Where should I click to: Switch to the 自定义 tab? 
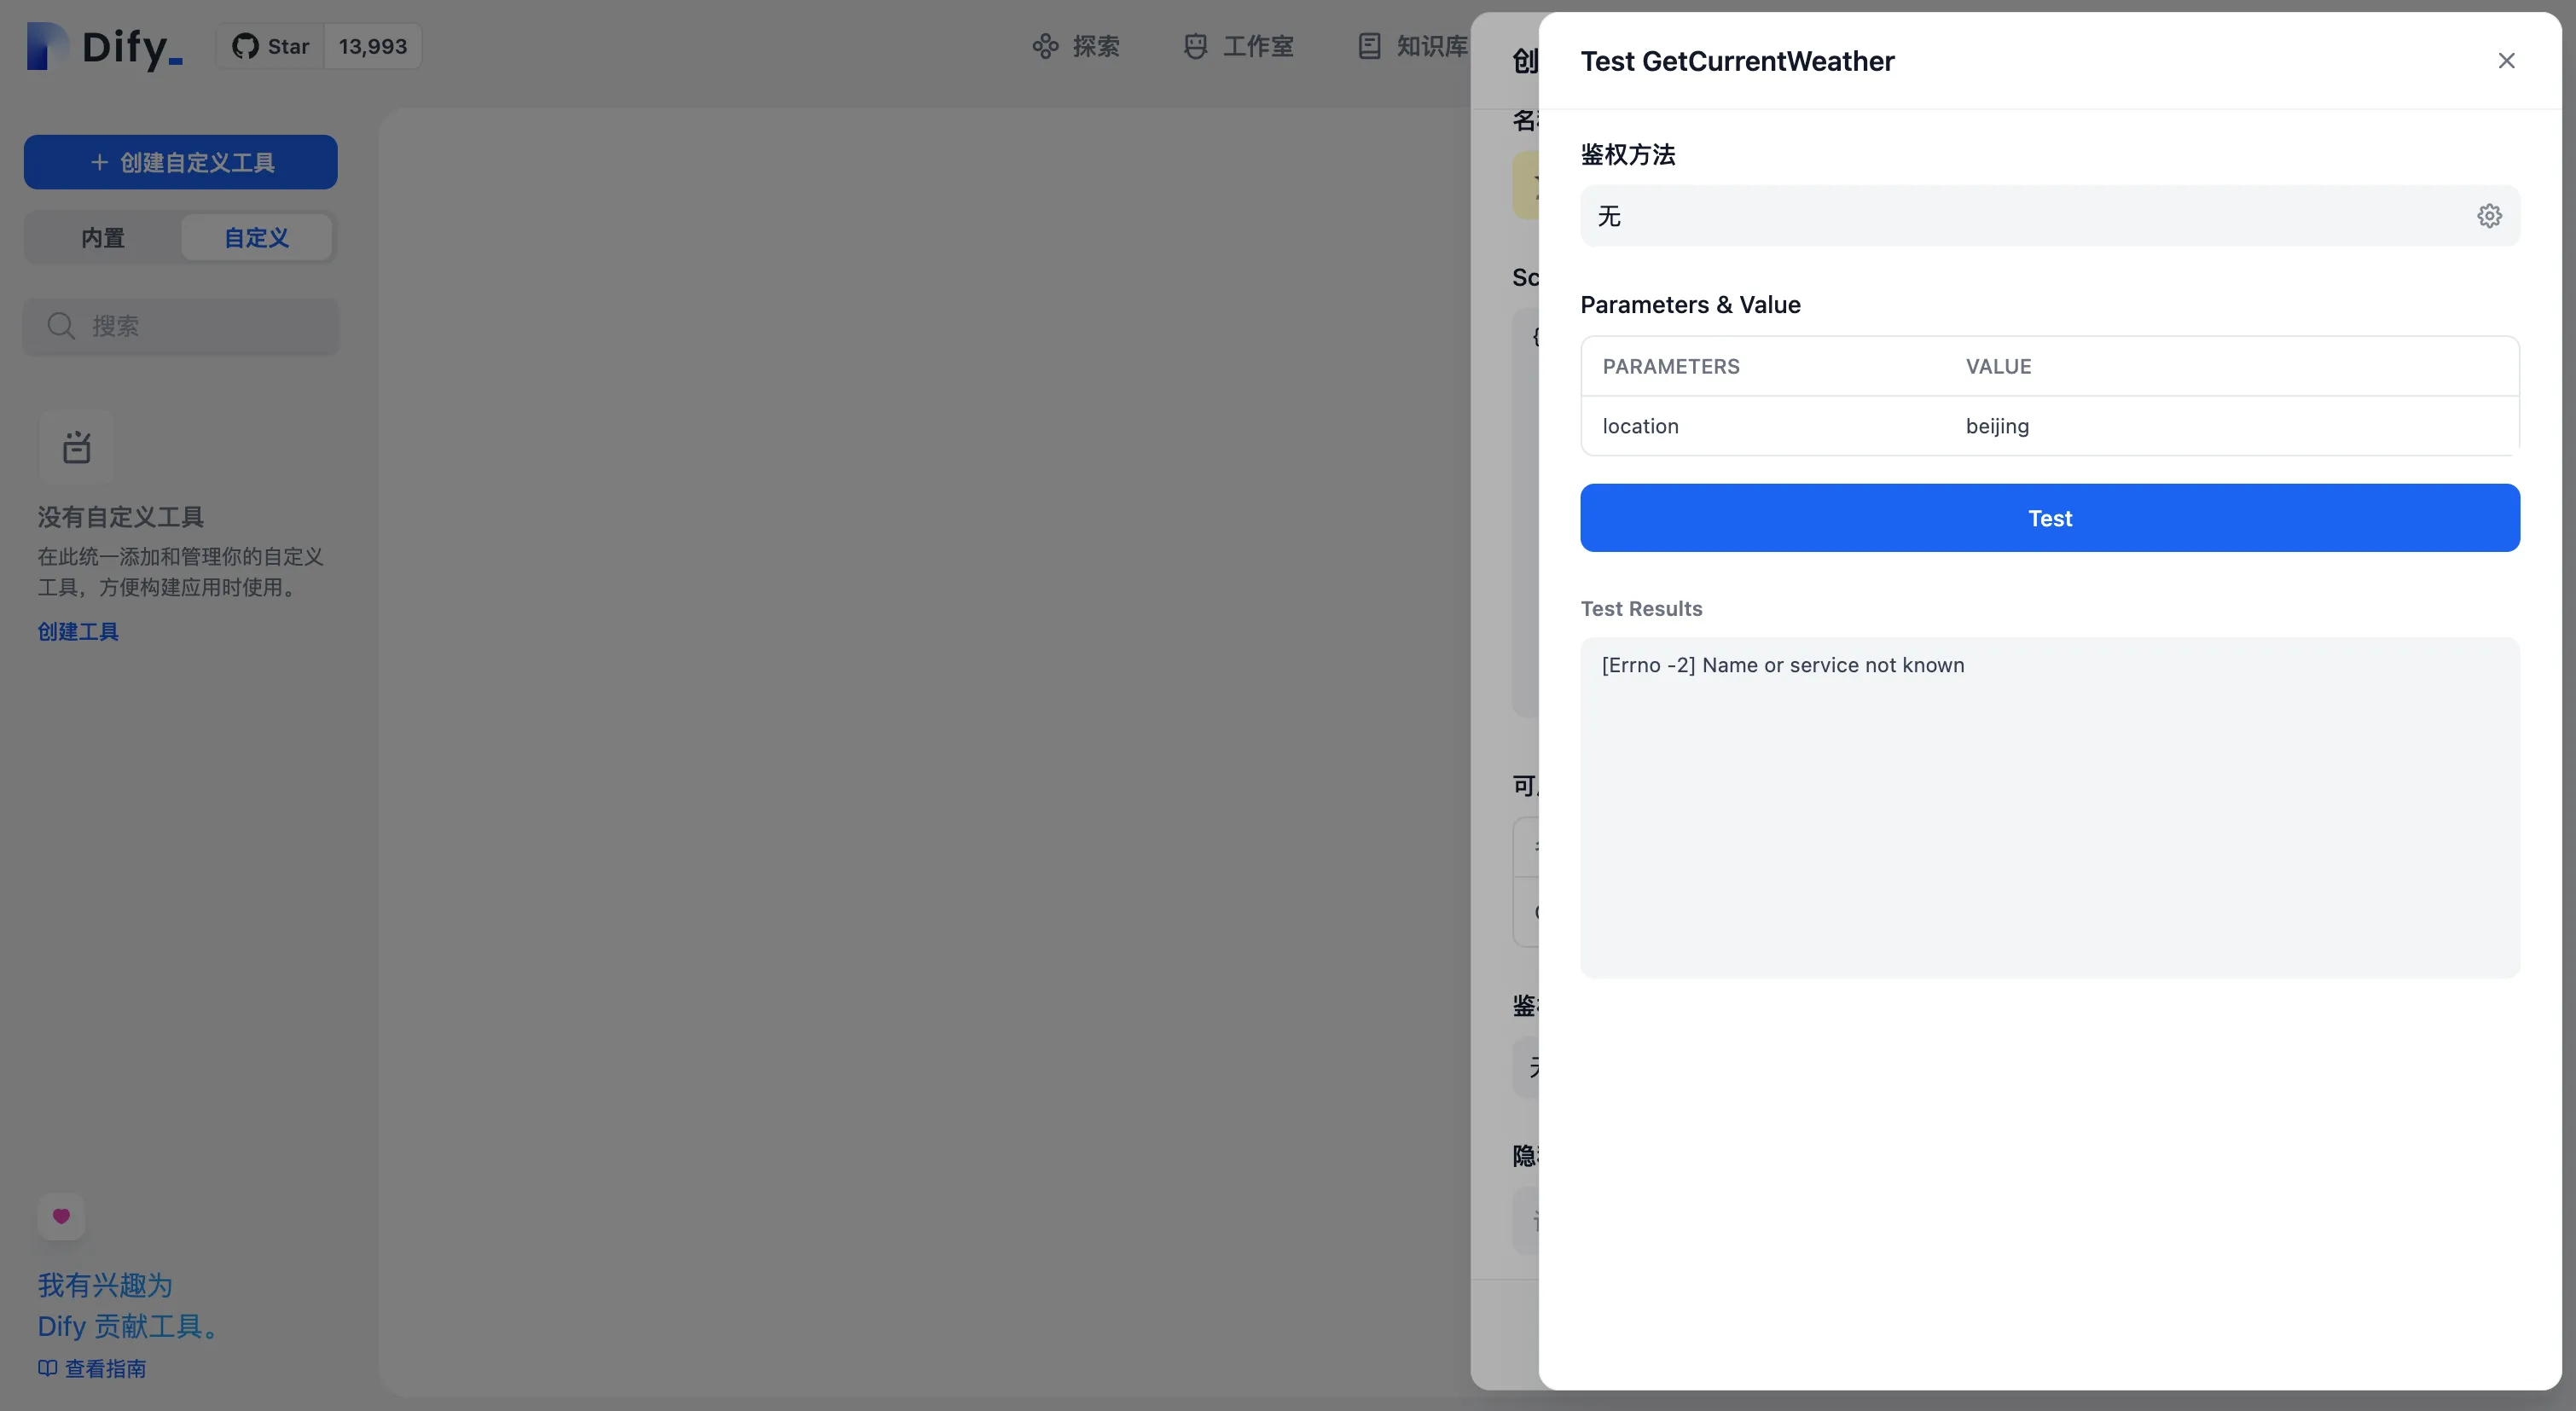(256, 238)
